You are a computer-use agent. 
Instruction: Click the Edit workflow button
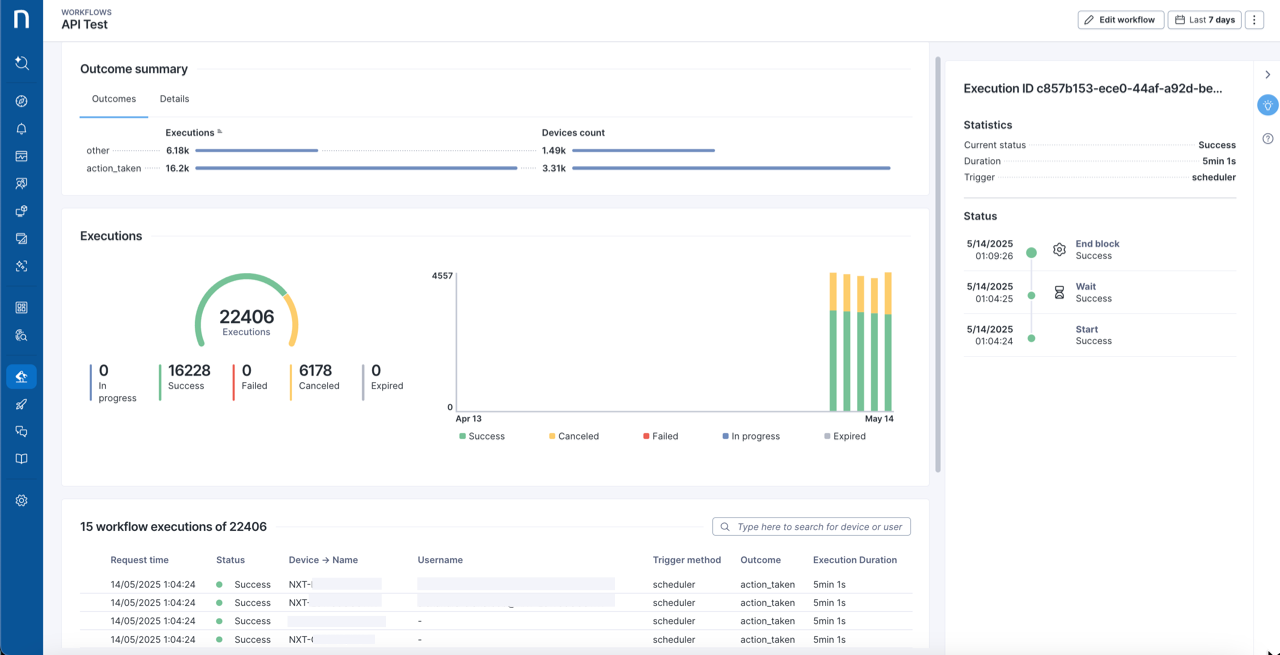tap(1120, 20)
